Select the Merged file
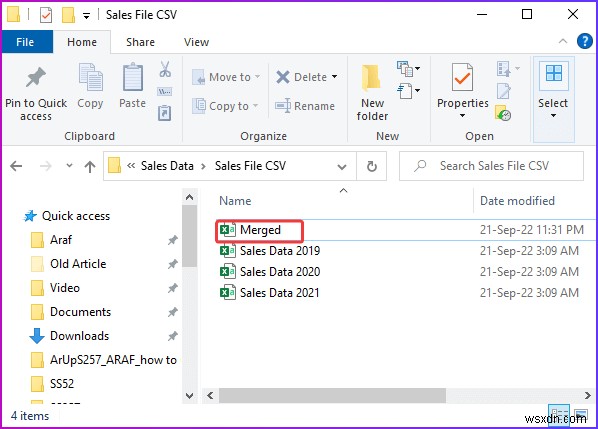This screenshot has height=429, width=598. click(250, 230)
